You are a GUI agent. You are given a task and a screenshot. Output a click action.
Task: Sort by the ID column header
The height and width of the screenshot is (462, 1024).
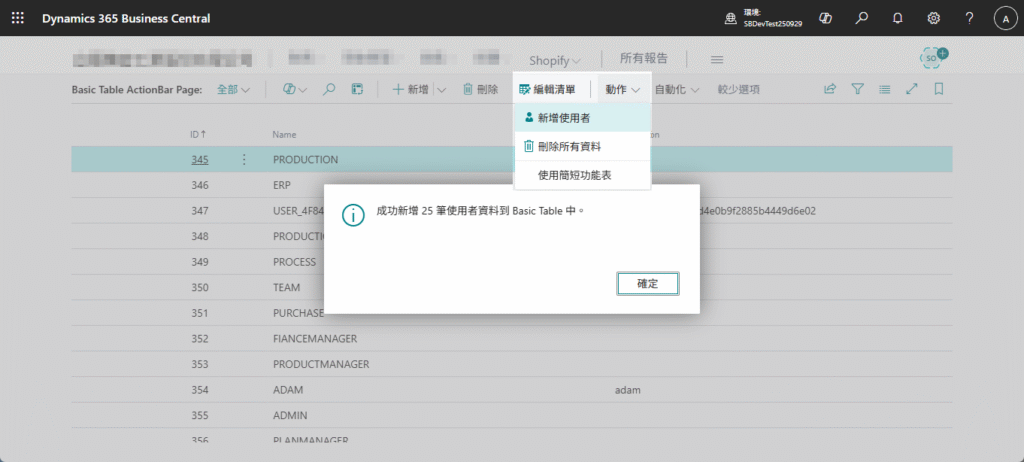pyautogui.click(x=198, y=134)
